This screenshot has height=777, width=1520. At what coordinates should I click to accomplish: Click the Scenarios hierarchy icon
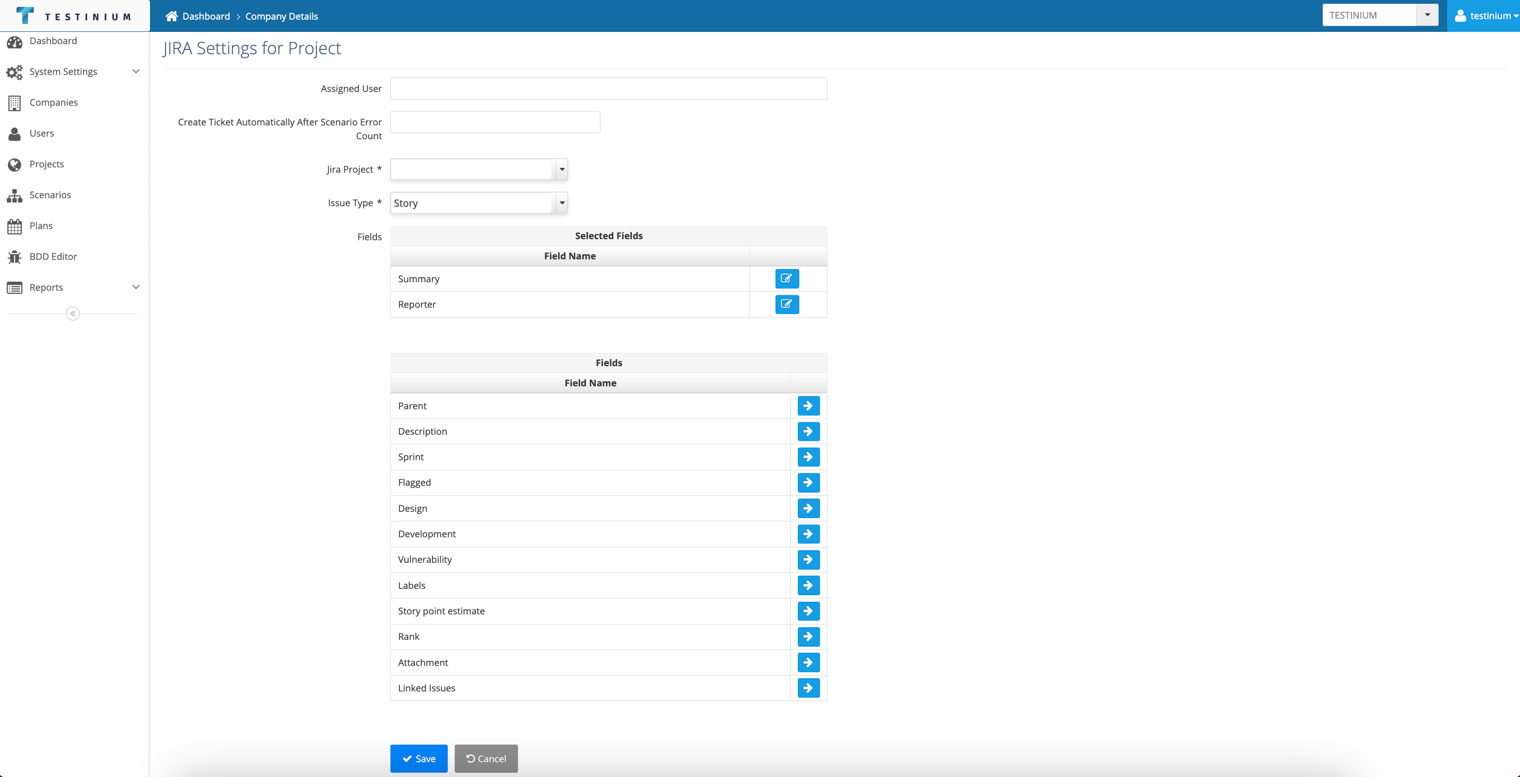tap(14, 196)
